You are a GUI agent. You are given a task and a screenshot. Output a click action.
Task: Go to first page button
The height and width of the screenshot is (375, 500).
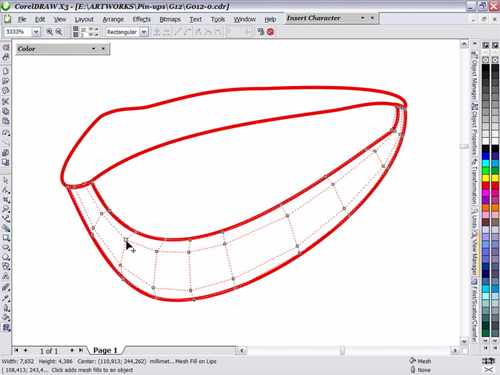point(16,350)
